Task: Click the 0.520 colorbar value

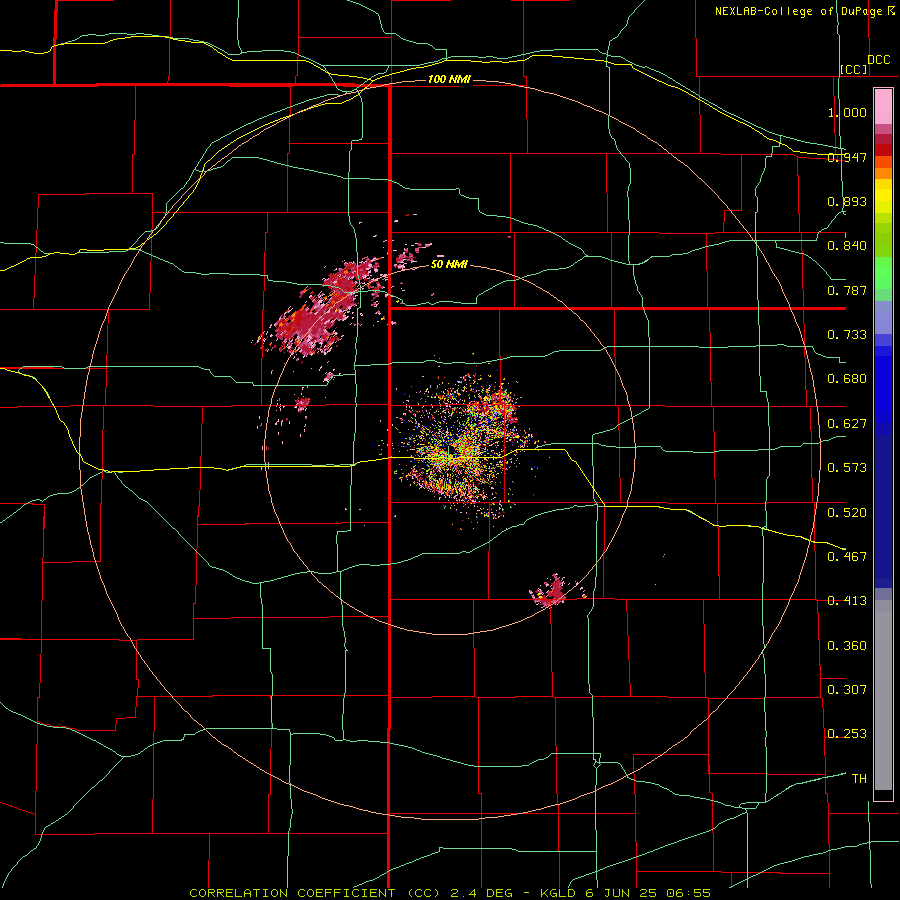Action: pyautogui.click(x=847, y=513)
